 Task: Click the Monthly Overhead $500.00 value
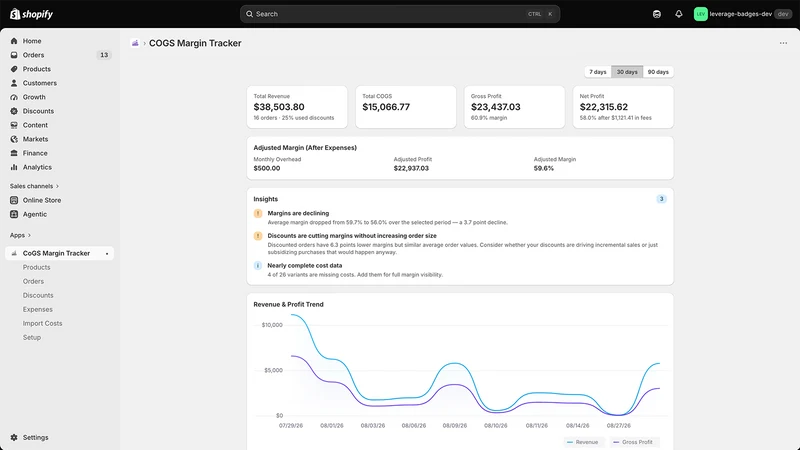(267, 168)
